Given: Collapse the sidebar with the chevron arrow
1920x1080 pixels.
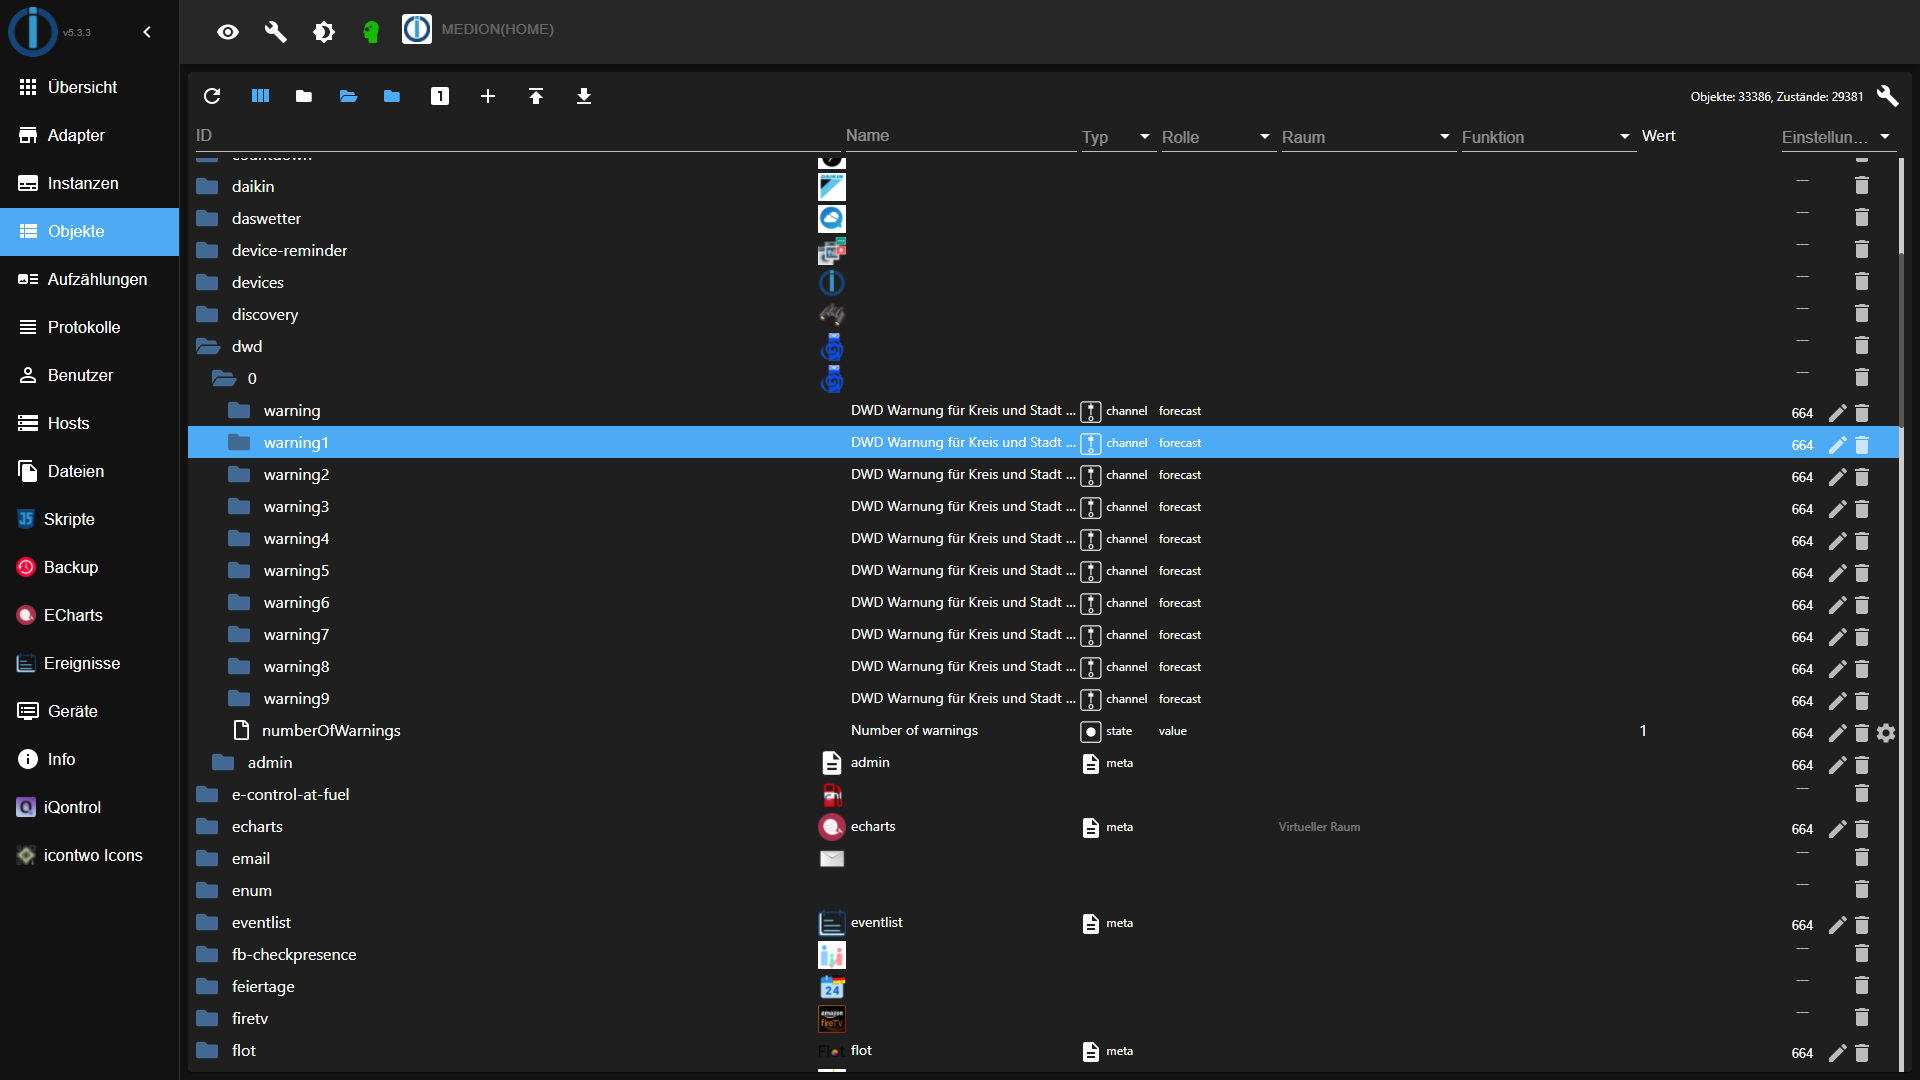Looking at the screenshot, I should click(147, 32).
